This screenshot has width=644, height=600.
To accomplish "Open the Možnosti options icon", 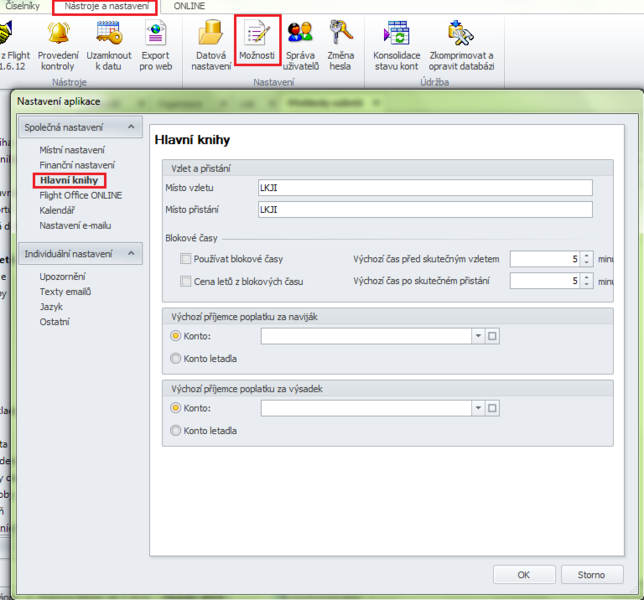I will tap(257, 36).
